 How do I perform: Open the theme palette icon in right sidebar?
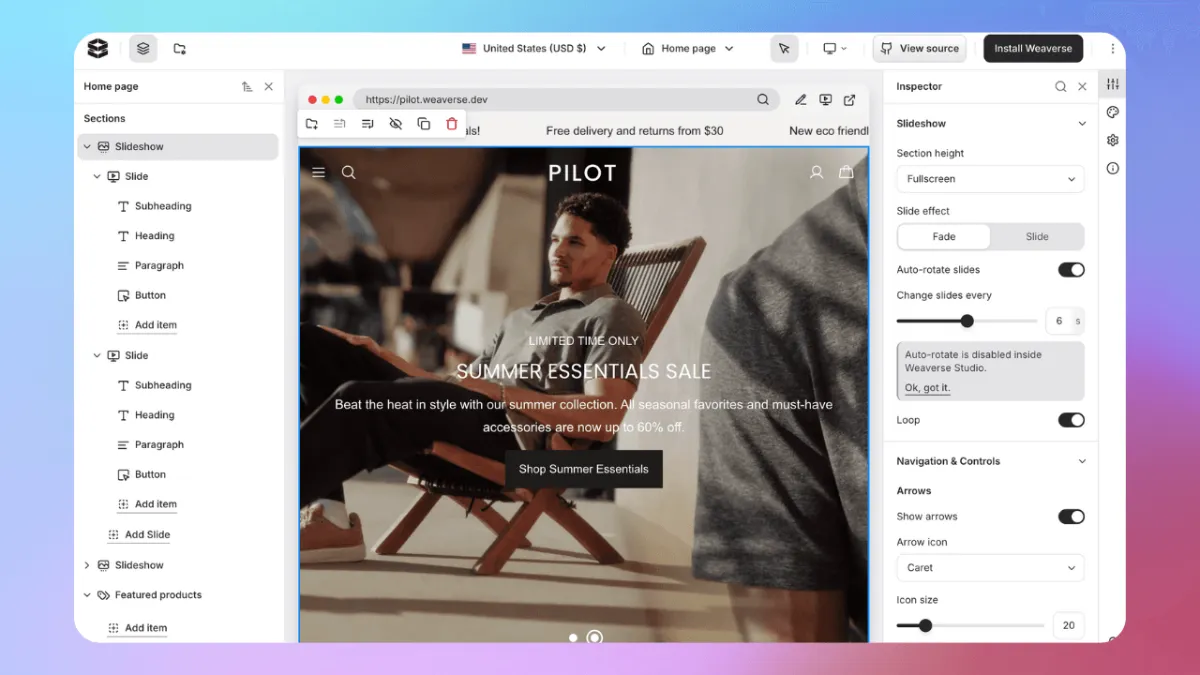coord(1112,112)
